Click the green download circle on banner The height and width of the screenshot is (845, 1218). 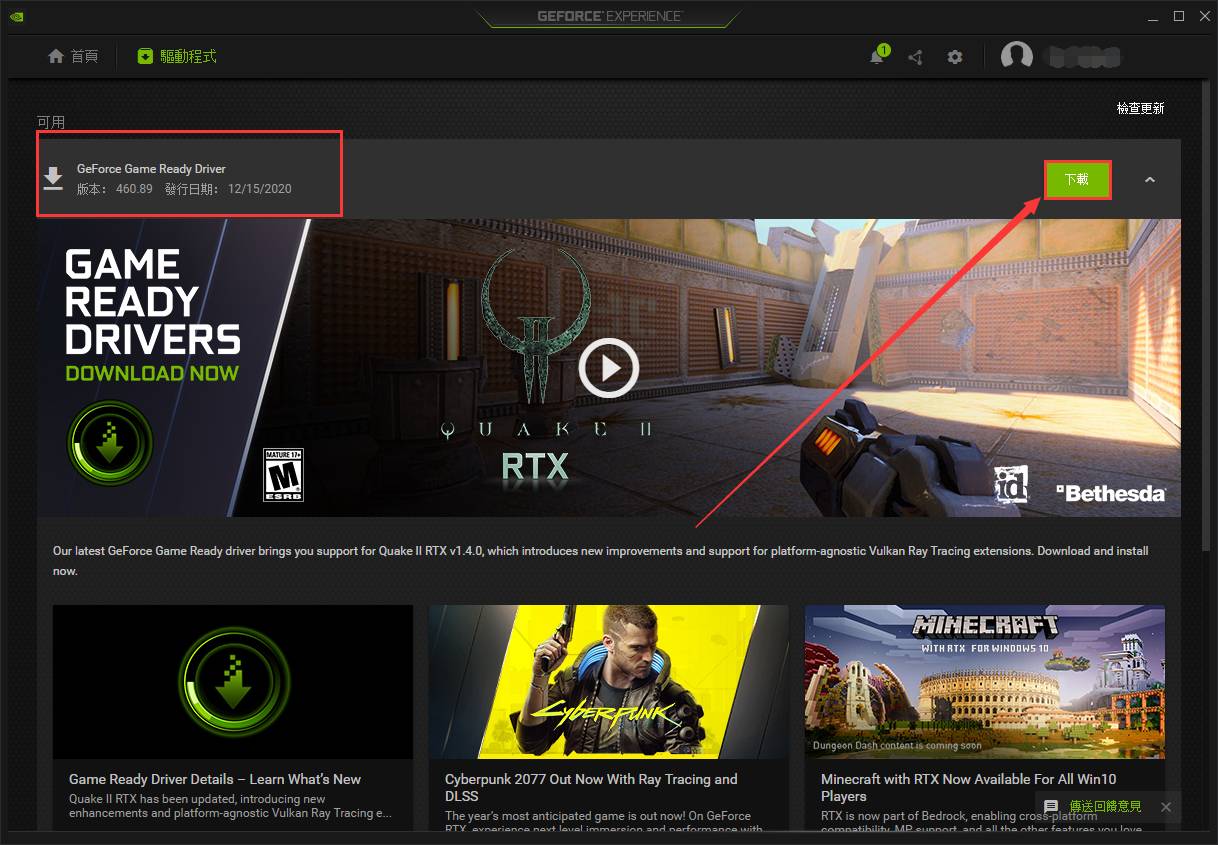click(110, 441)
